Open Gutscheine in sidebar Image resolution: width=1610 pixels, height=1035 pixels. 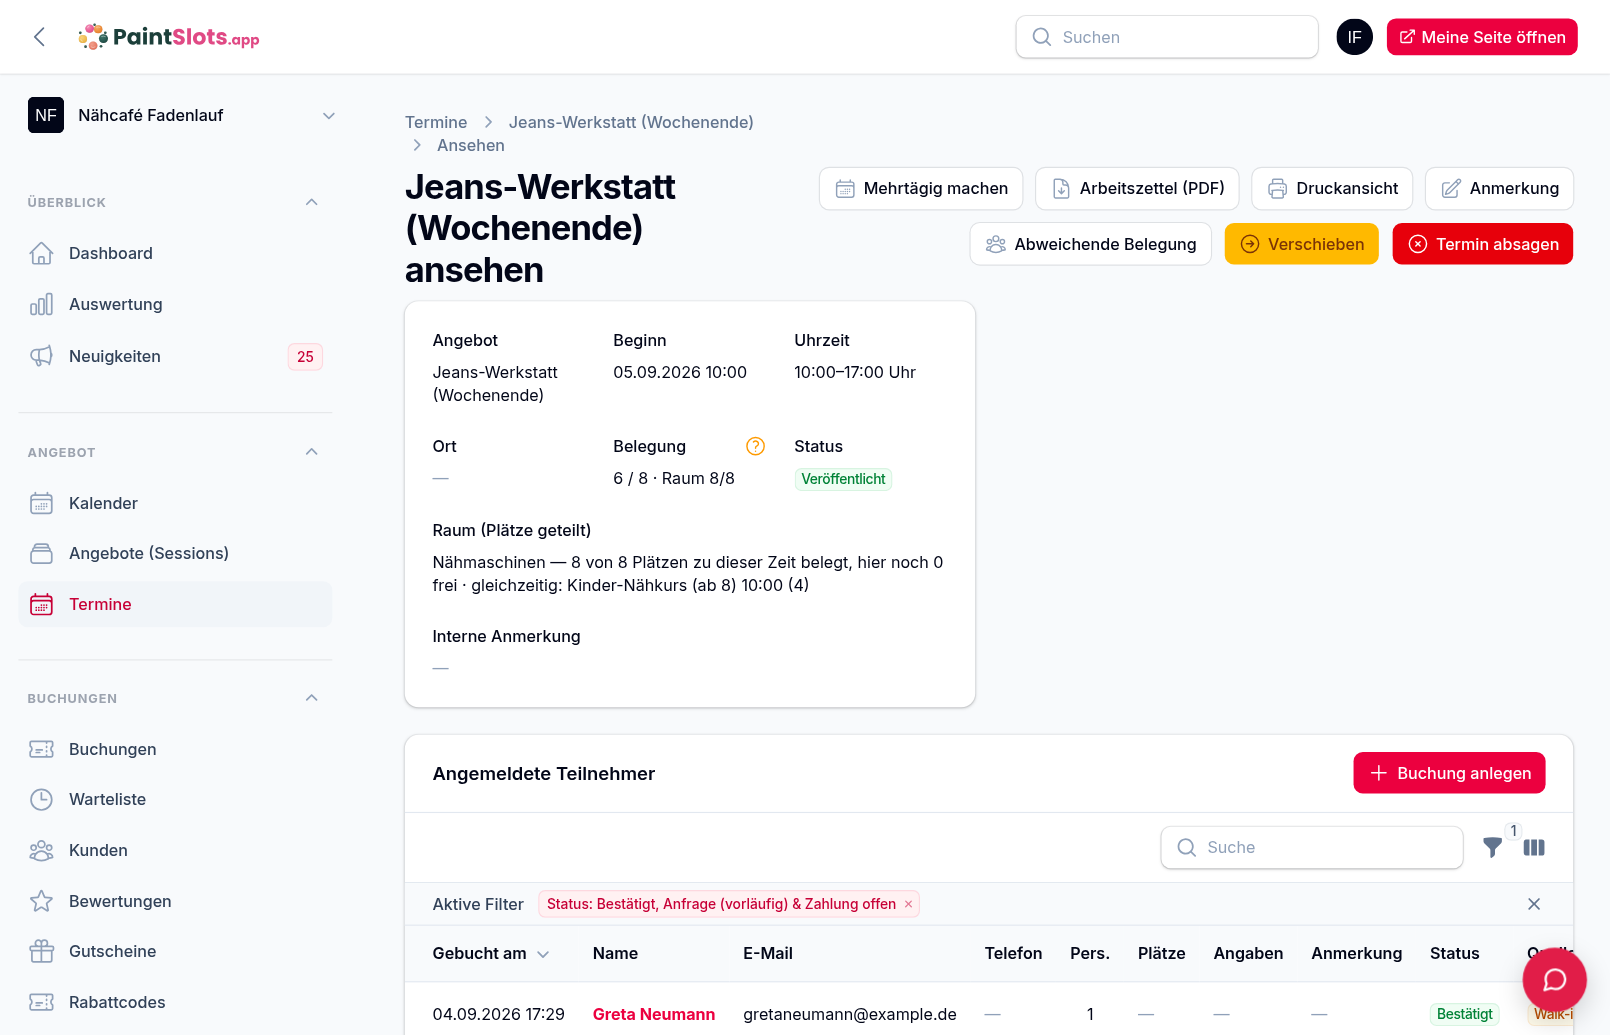[175, 951]
